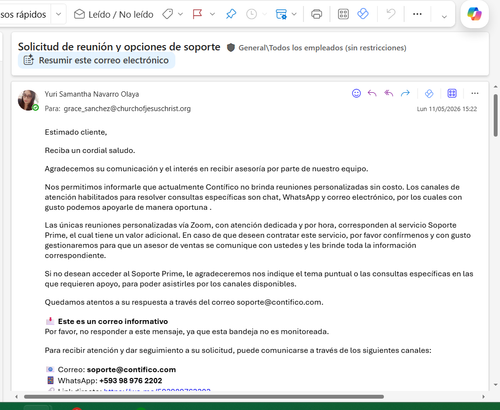Expand the rules dropdown arrow

294,14
